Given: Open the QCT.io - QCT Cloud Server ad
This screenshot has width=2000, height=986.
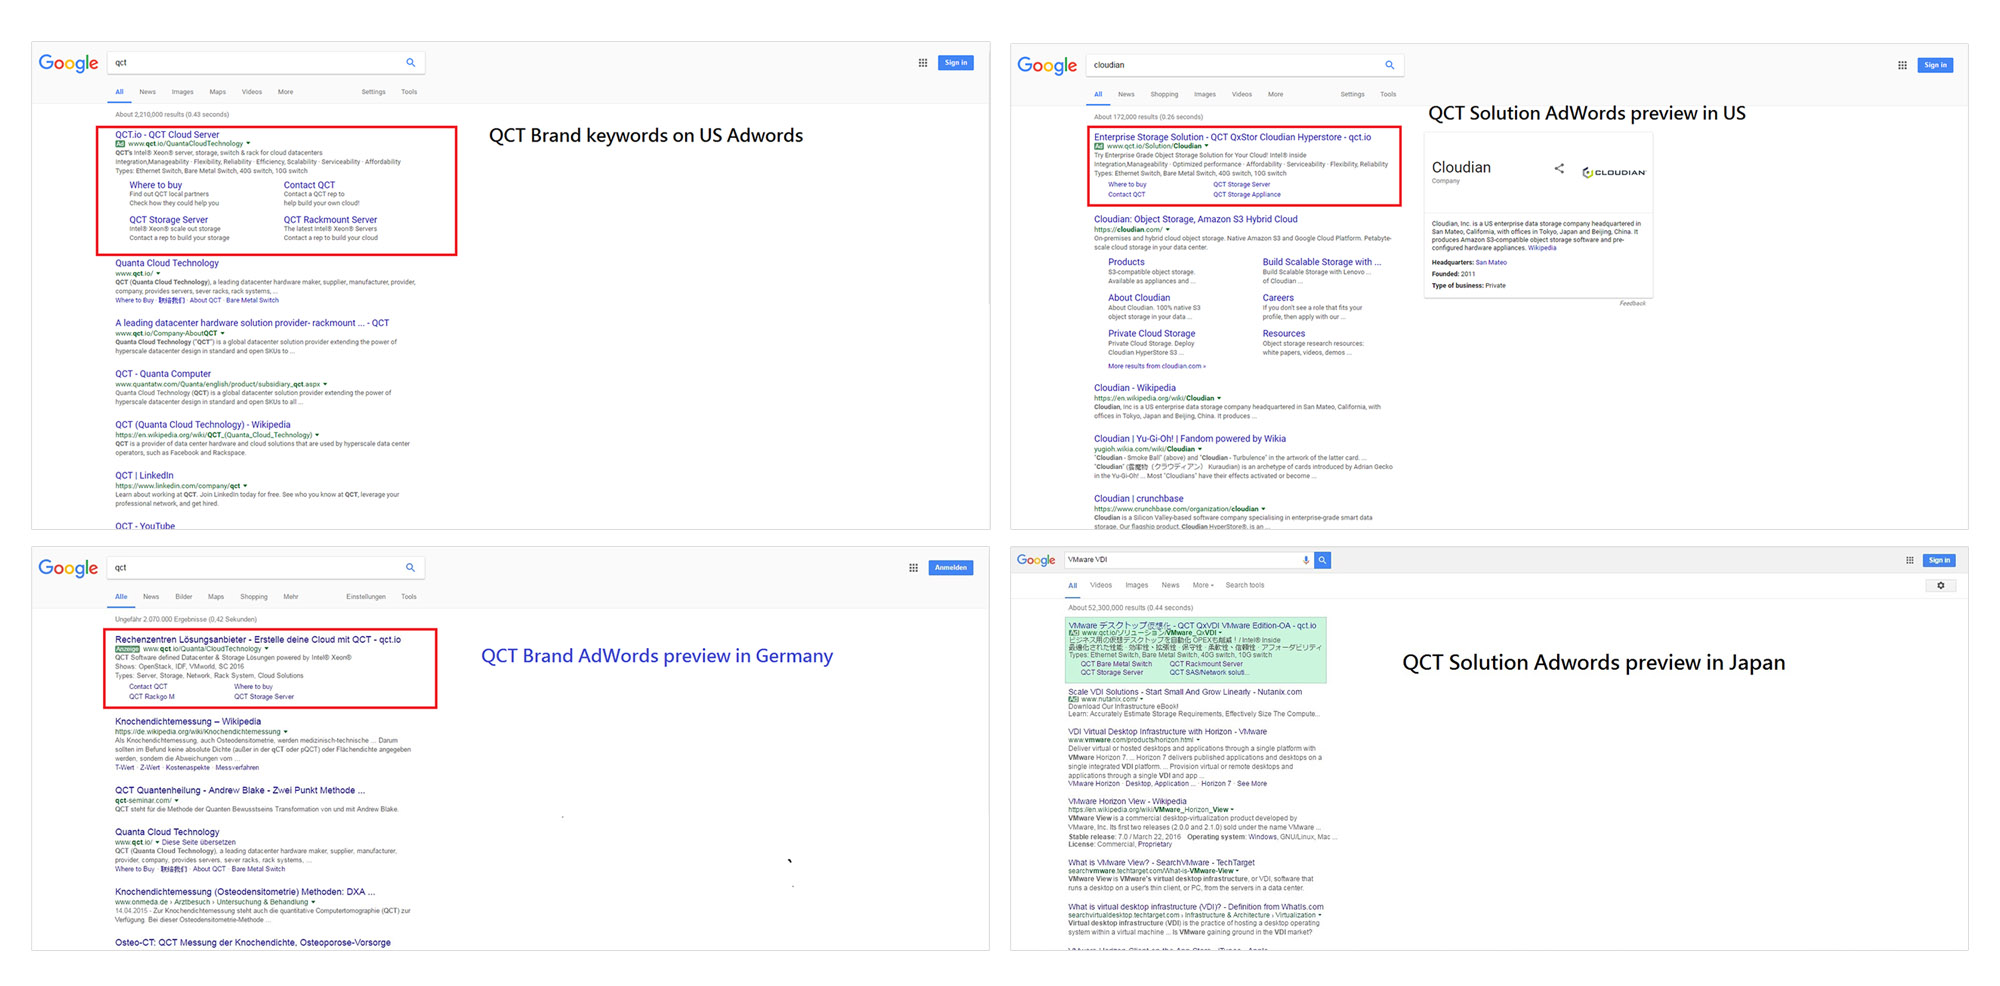Looking at the screenshot, I should click(167, 134).
